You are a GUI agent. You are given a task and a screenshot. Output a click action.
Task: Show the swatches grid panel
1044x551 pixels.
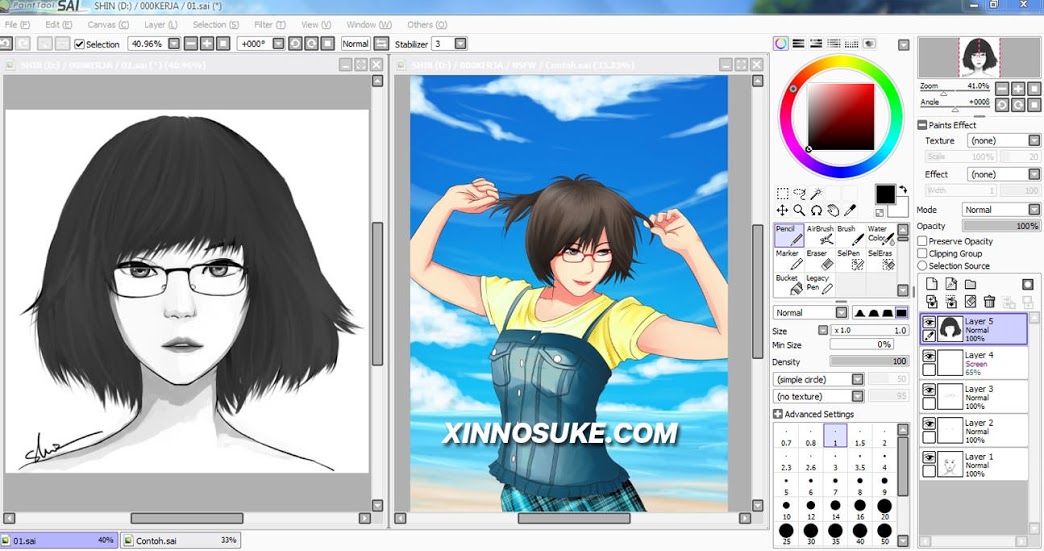coord(851,44)
